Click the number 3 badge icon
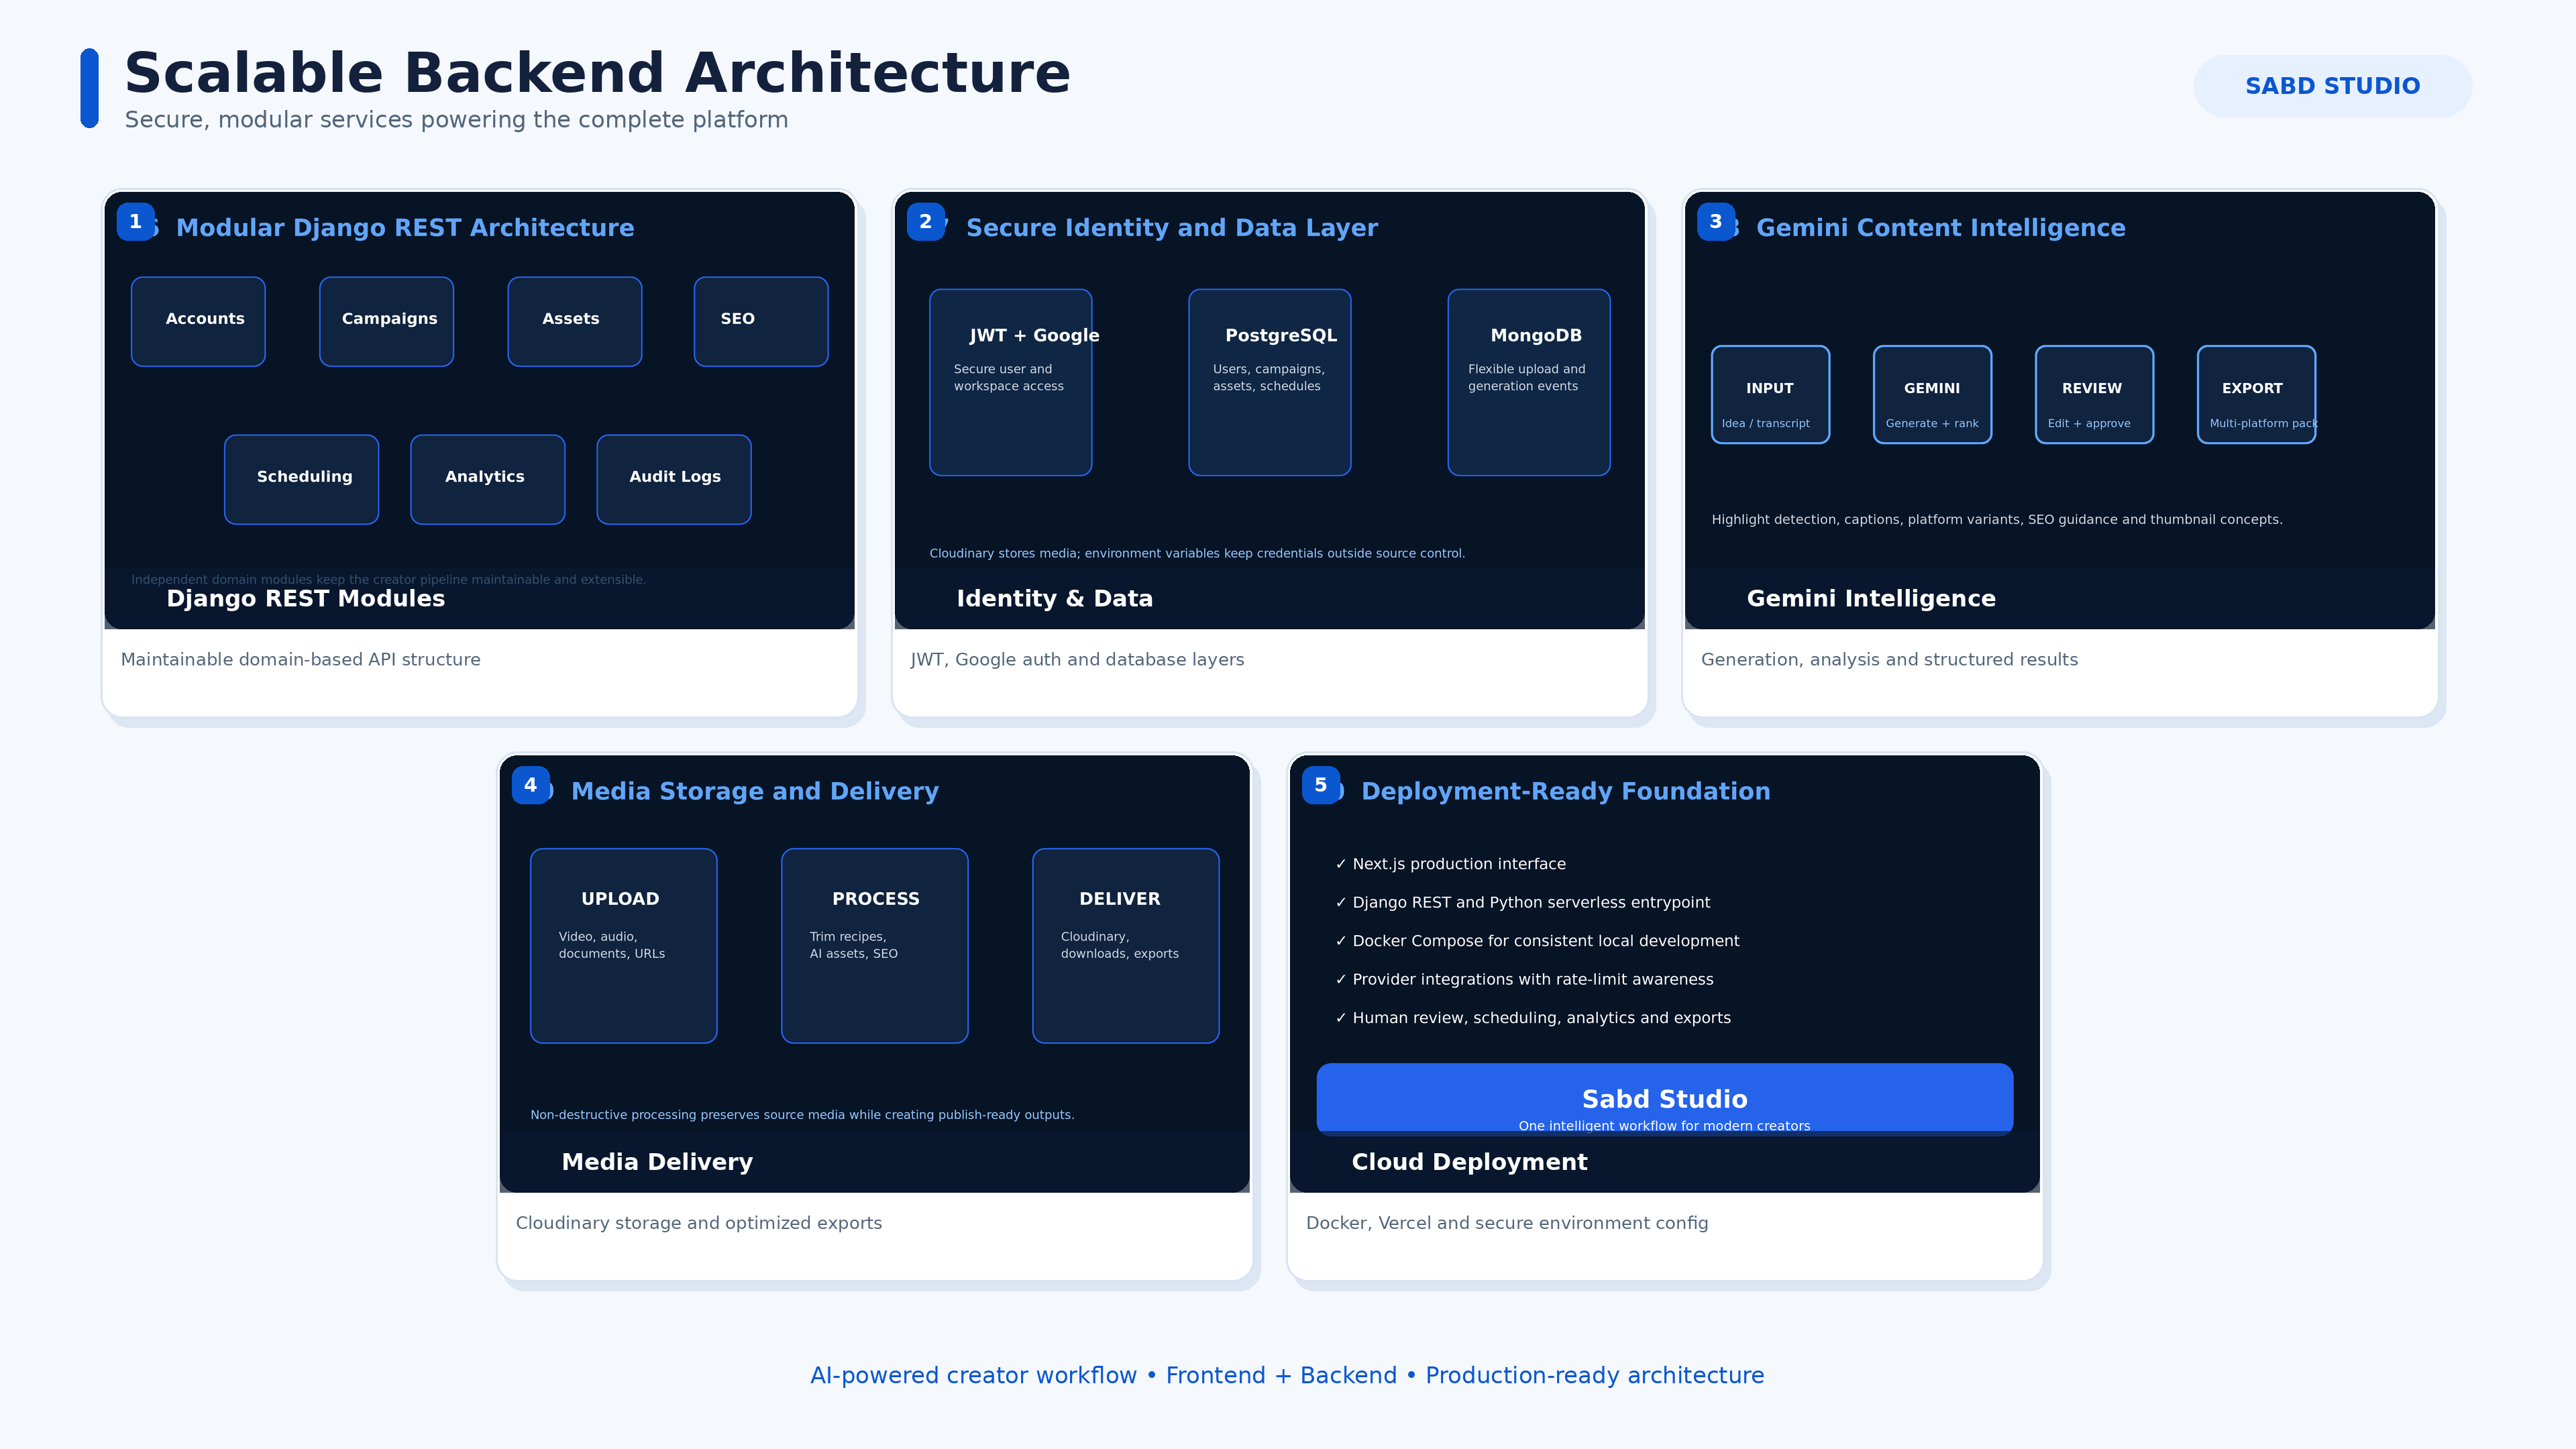 coord(1716,221)
